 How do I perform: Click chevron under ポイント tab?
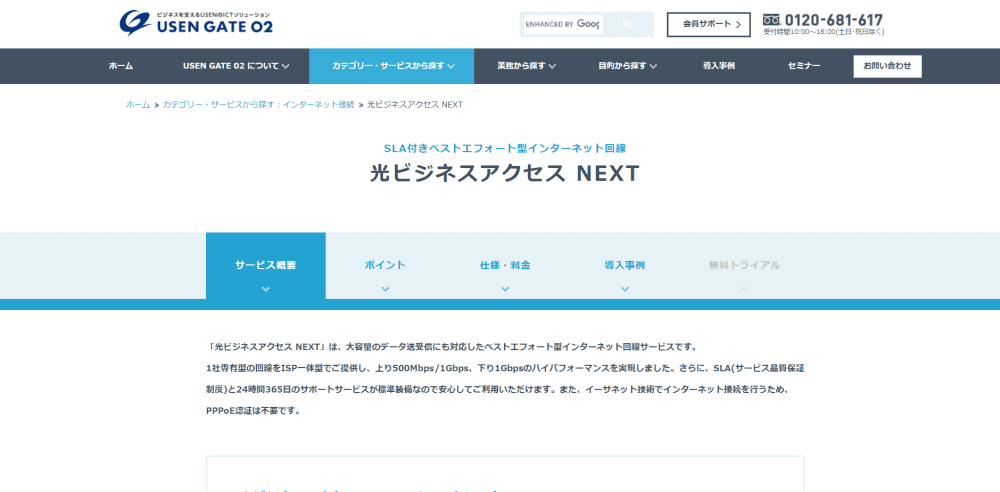coord(385,289)
